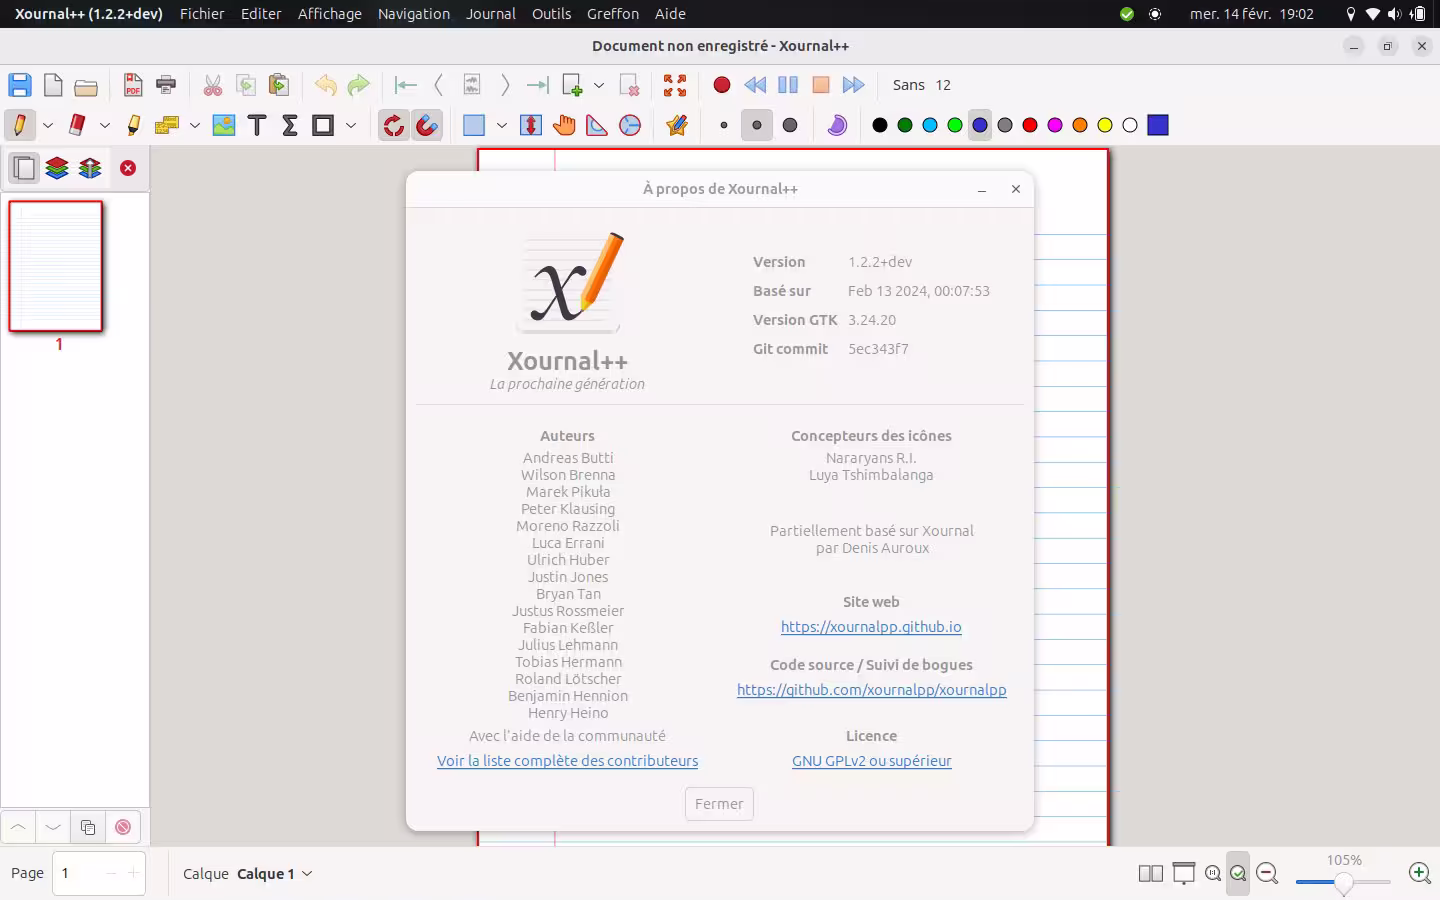This screenshot has width=1440, height=900.
Task: Open the GitHub source code link
Action: 872,690
